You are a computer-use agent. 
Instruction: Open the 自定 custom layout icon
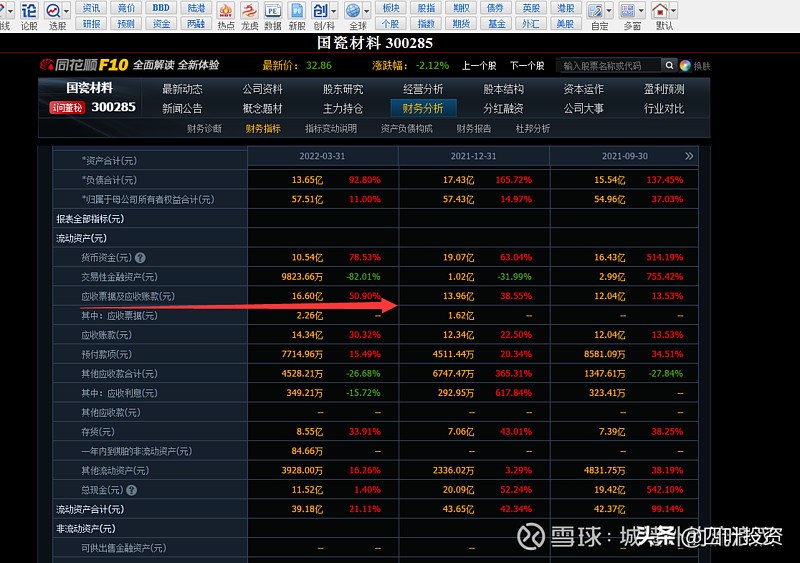[x=595, y=10]
